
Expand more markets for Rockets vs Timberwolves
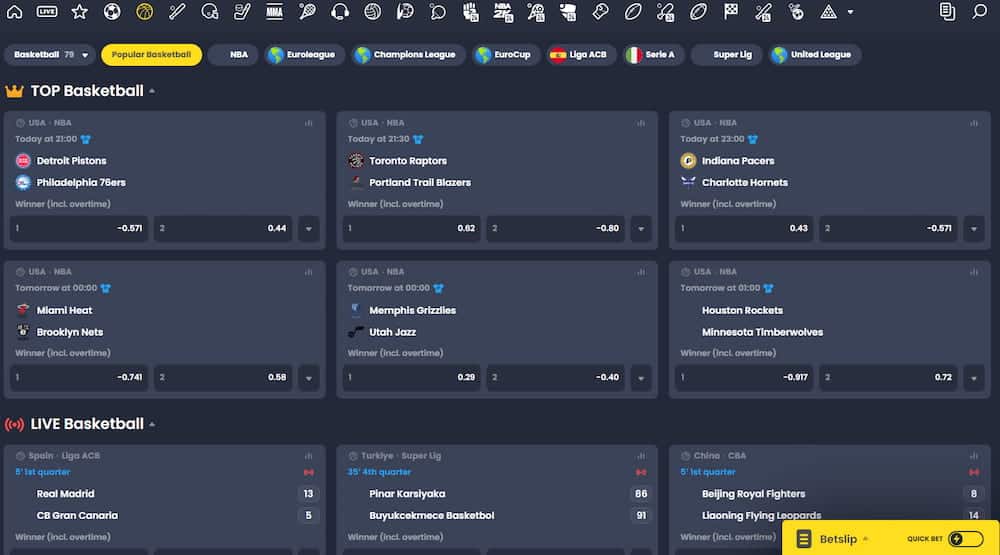click(974, 378)
